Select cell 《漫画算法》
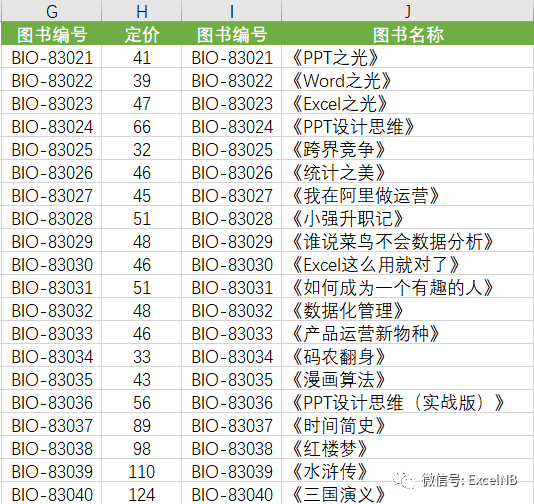 [408, 379]
